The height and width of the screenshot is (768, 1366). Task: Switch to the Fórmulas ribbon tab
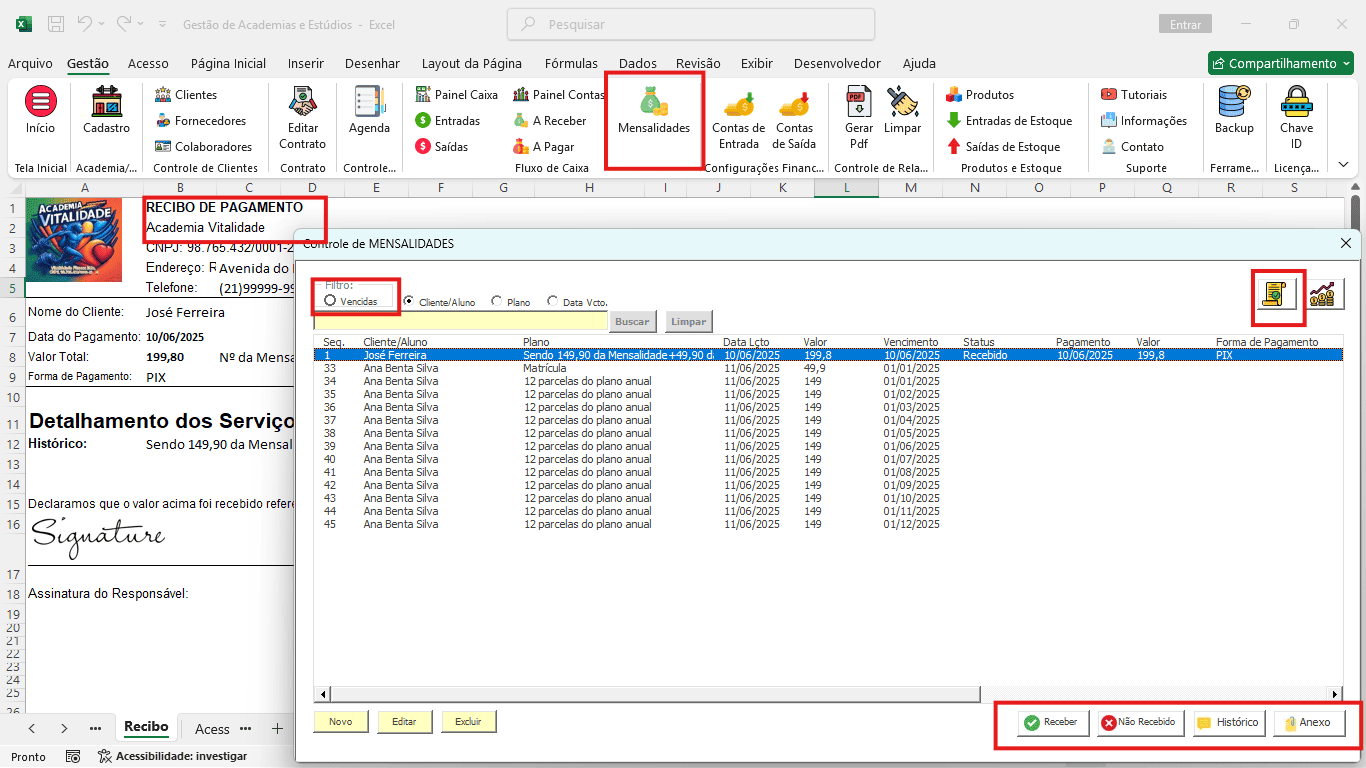pyautogui.click(x=570, y=63)
